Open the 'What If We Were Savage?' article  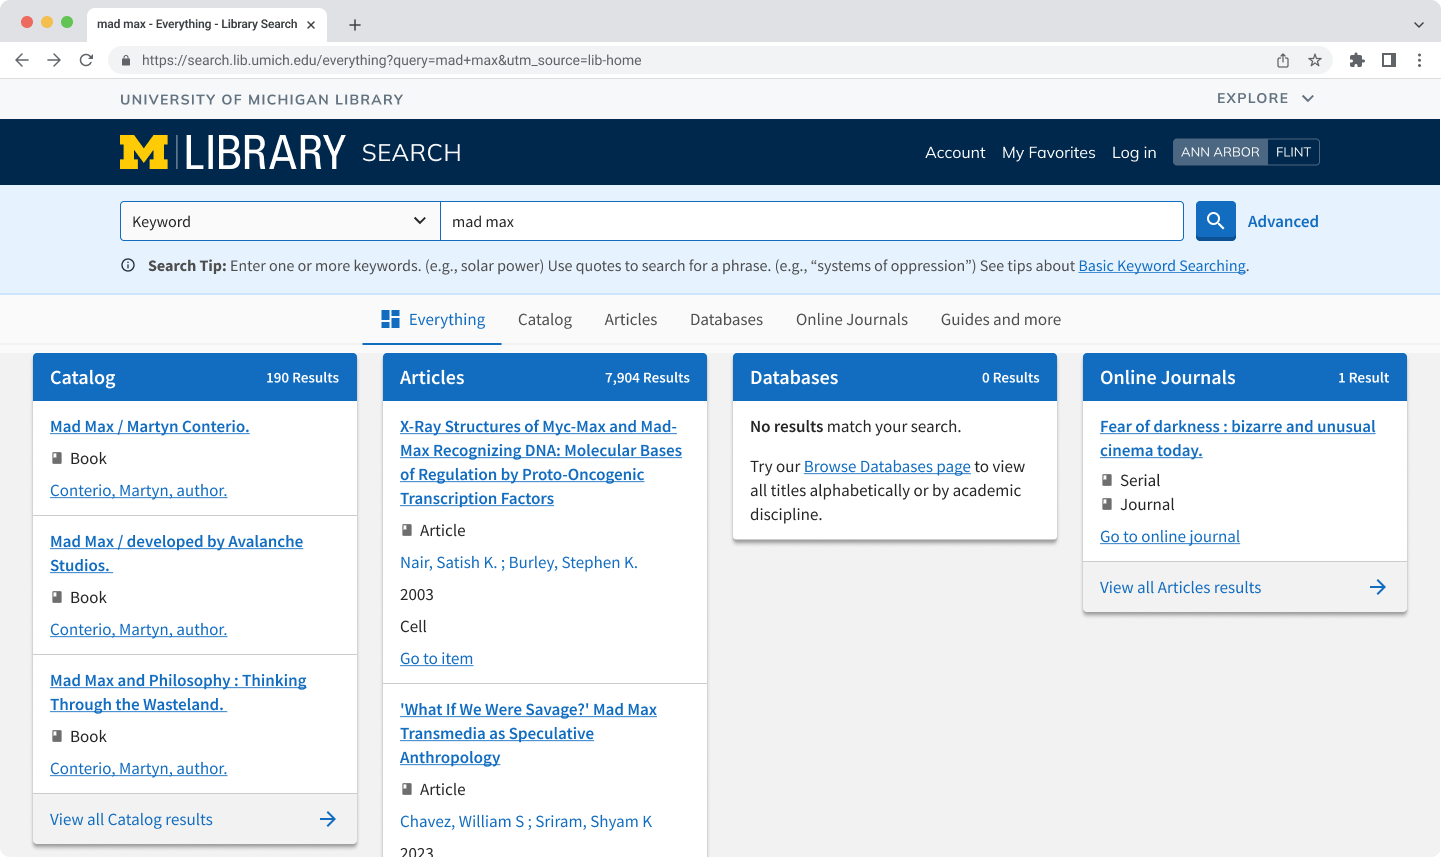(528, 733)
